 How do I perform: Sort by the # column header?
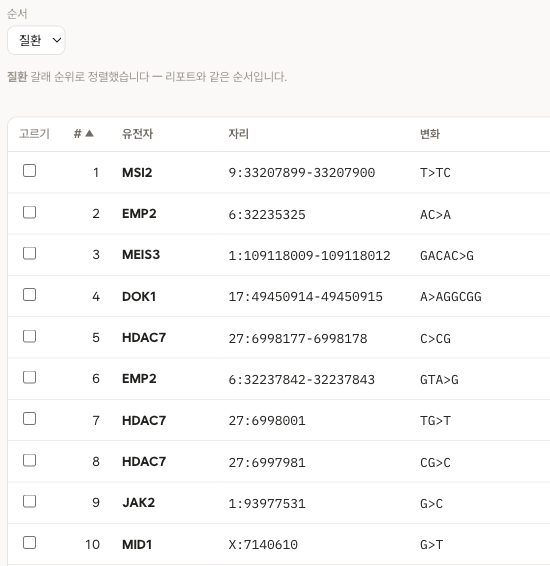(x=84, y=134)
